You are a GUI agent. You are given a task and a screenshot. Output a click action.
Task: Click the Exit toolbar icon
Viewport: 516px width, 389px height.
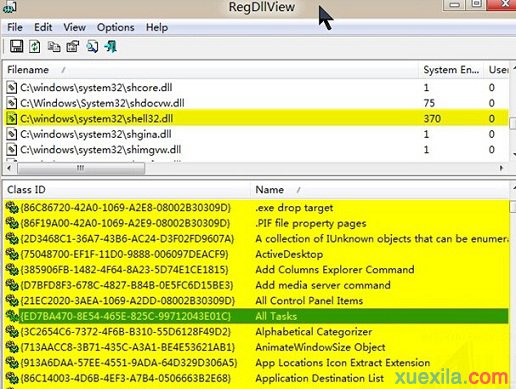tap(111, 46)
